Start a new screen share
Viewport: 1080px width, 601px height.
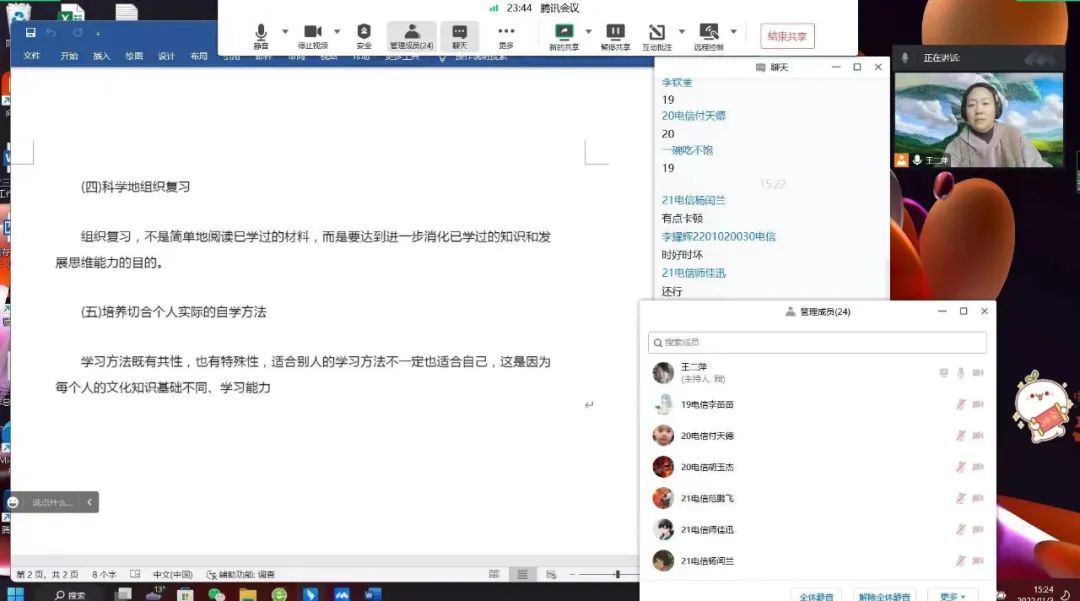point(564,36)
